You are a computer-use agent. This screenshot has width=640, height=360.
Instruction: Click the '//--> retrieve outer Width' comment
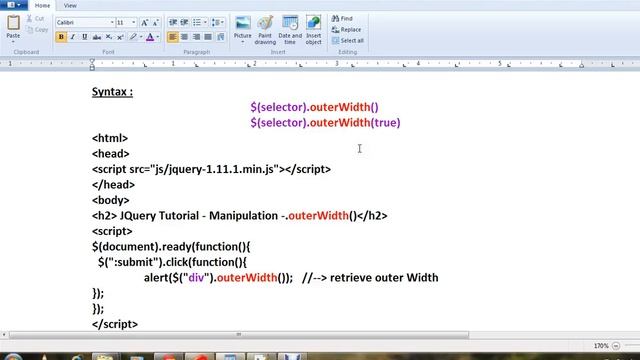pos(370,278)
